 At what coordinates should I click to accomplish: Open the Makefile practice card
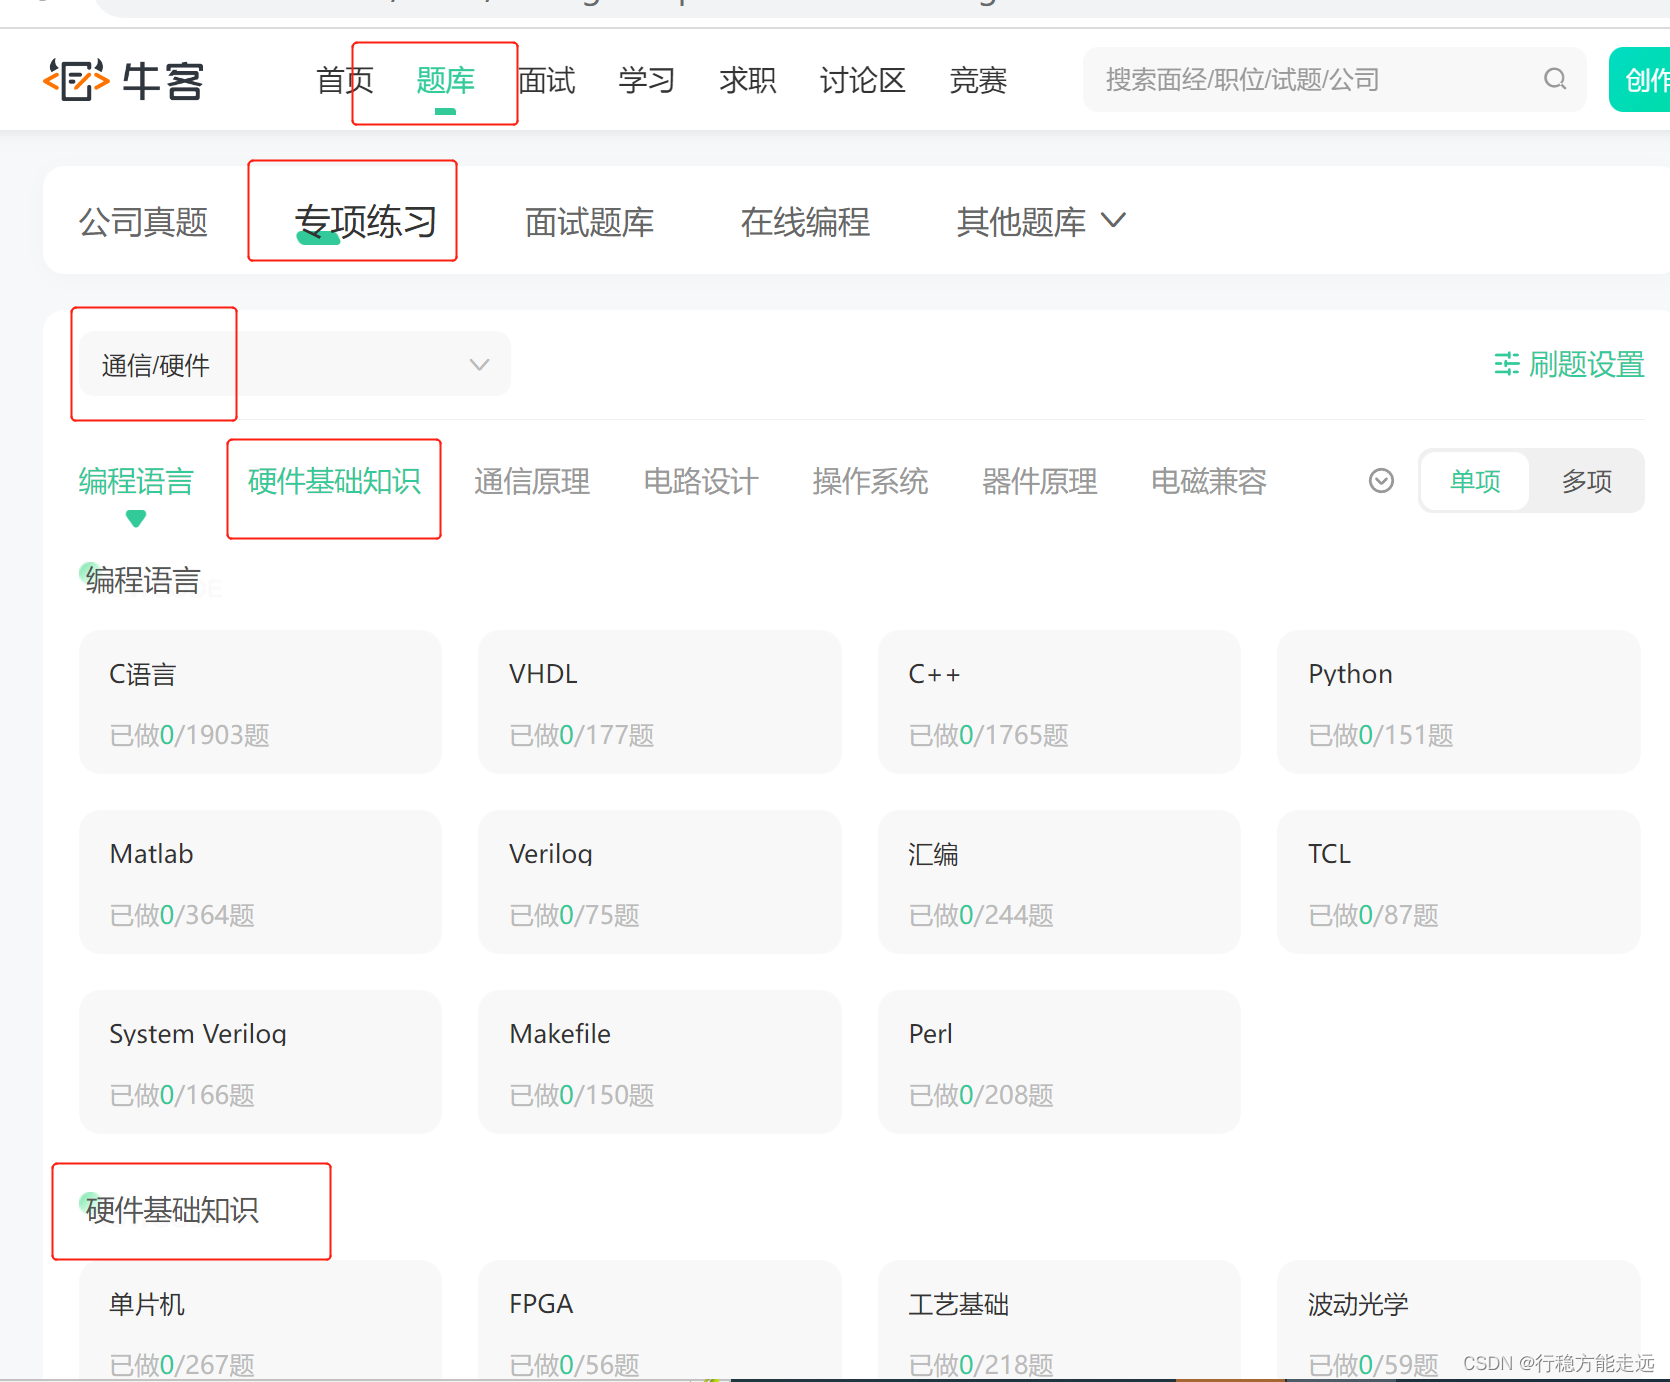[x=660, y=1062]
